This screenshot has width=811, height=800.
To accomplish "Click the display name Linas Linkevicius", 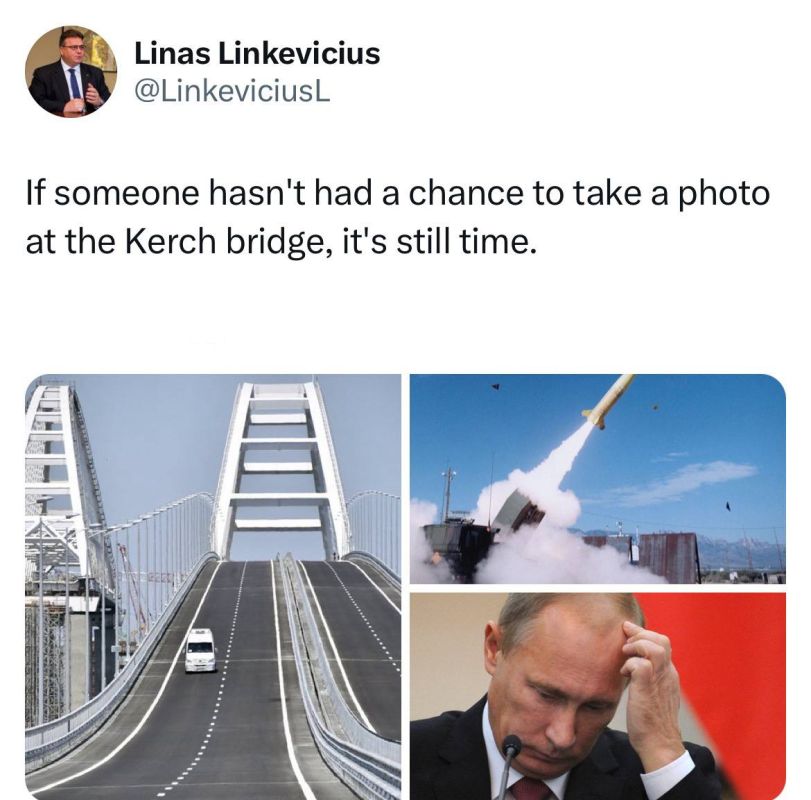I will point(257,53).
